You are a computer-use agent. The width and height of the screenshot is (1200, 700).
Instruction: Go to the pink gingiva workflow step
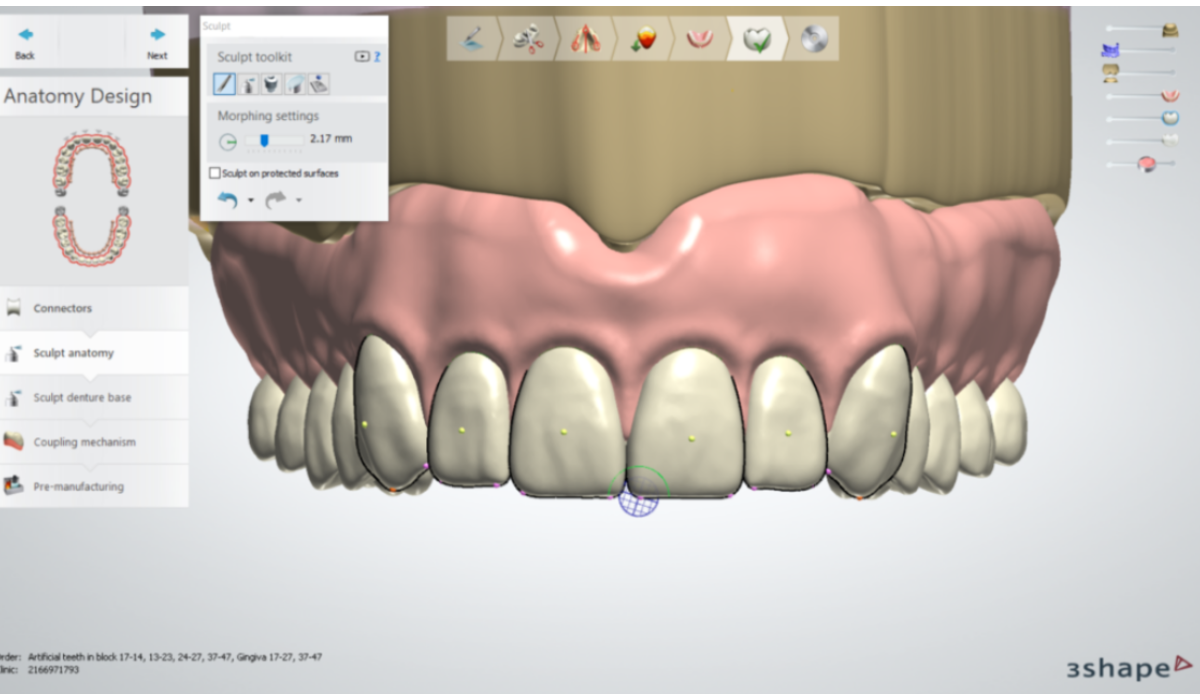pos(698,39)
